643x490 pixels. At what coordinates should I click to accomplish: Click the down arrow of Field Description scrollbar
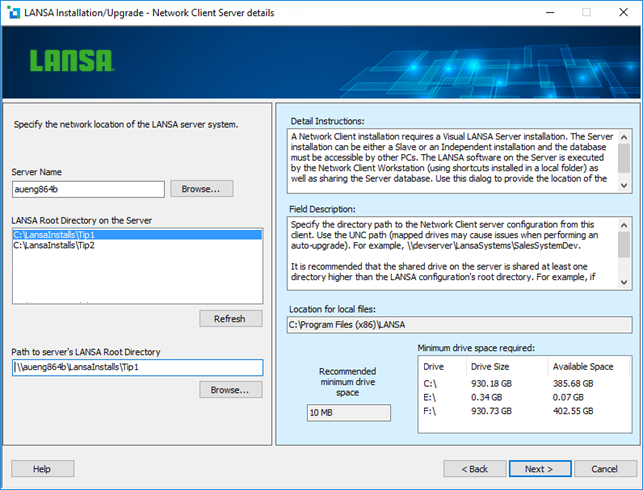click(624, 280)
